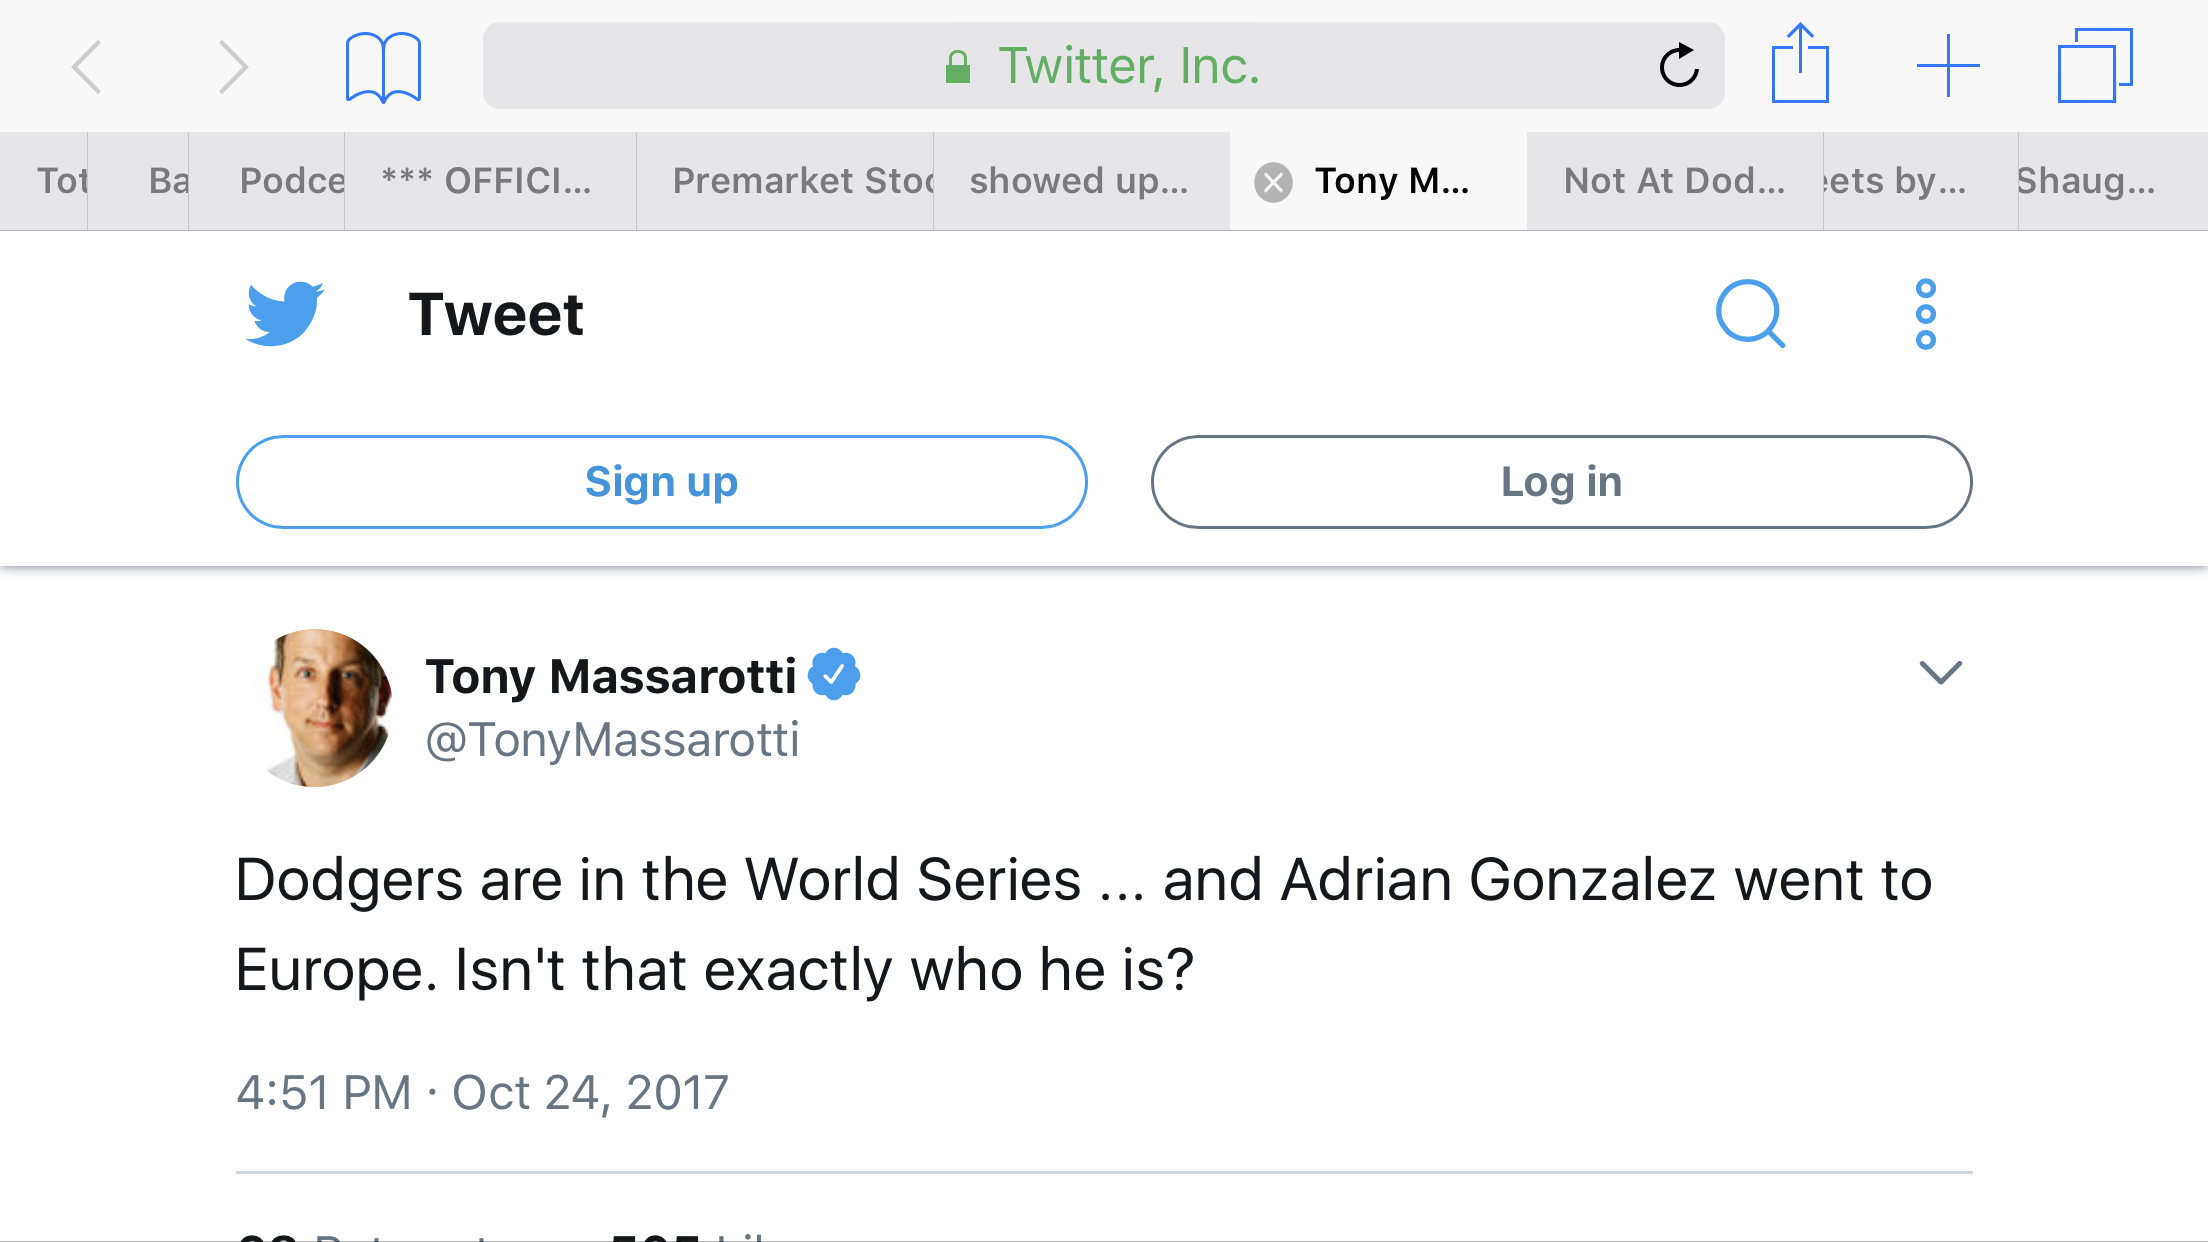
Task: Expand the tweet options chevron
Action: [x=1940, y=672]
